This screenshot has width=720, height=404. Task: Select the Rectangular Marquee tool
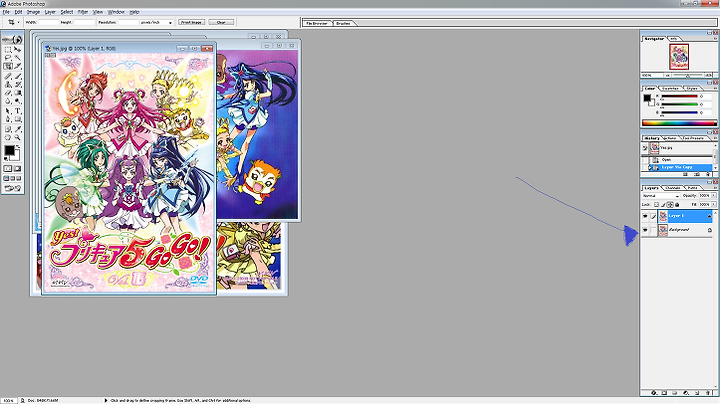coord(8,50)
